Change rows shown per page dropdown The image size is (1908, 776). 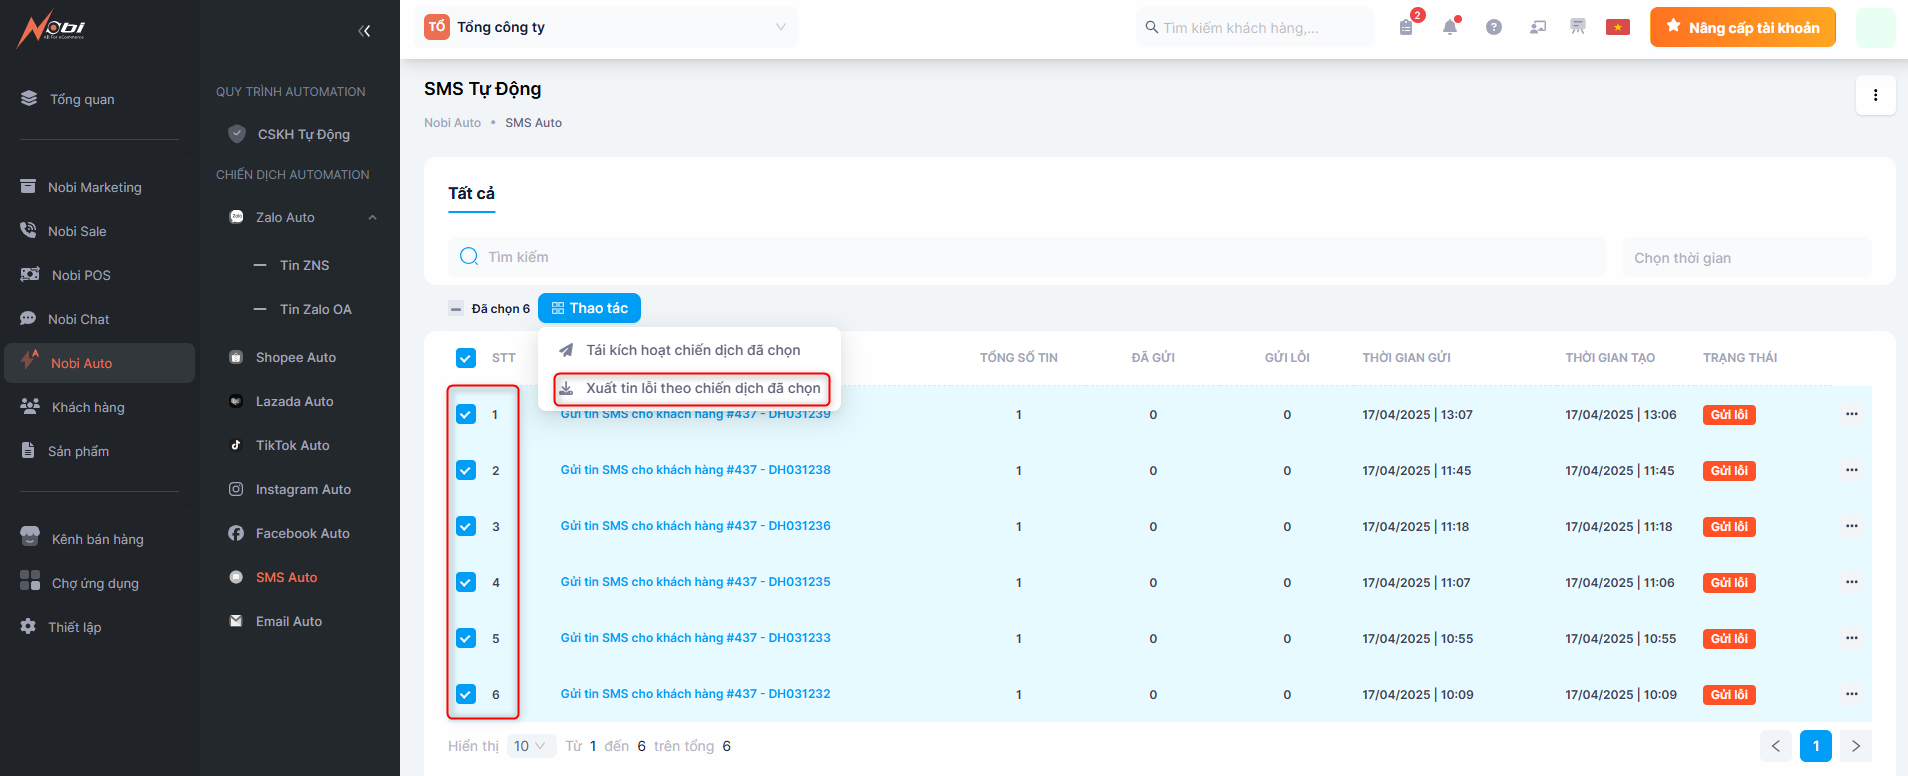click(x=530, y=746)
